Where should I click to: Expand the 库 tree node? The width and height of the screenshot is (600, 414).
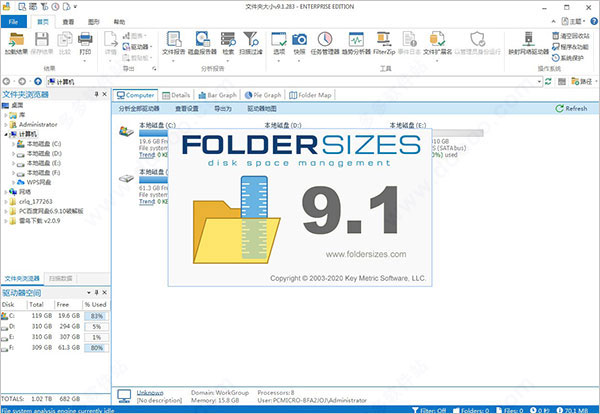tap(6, 115)
